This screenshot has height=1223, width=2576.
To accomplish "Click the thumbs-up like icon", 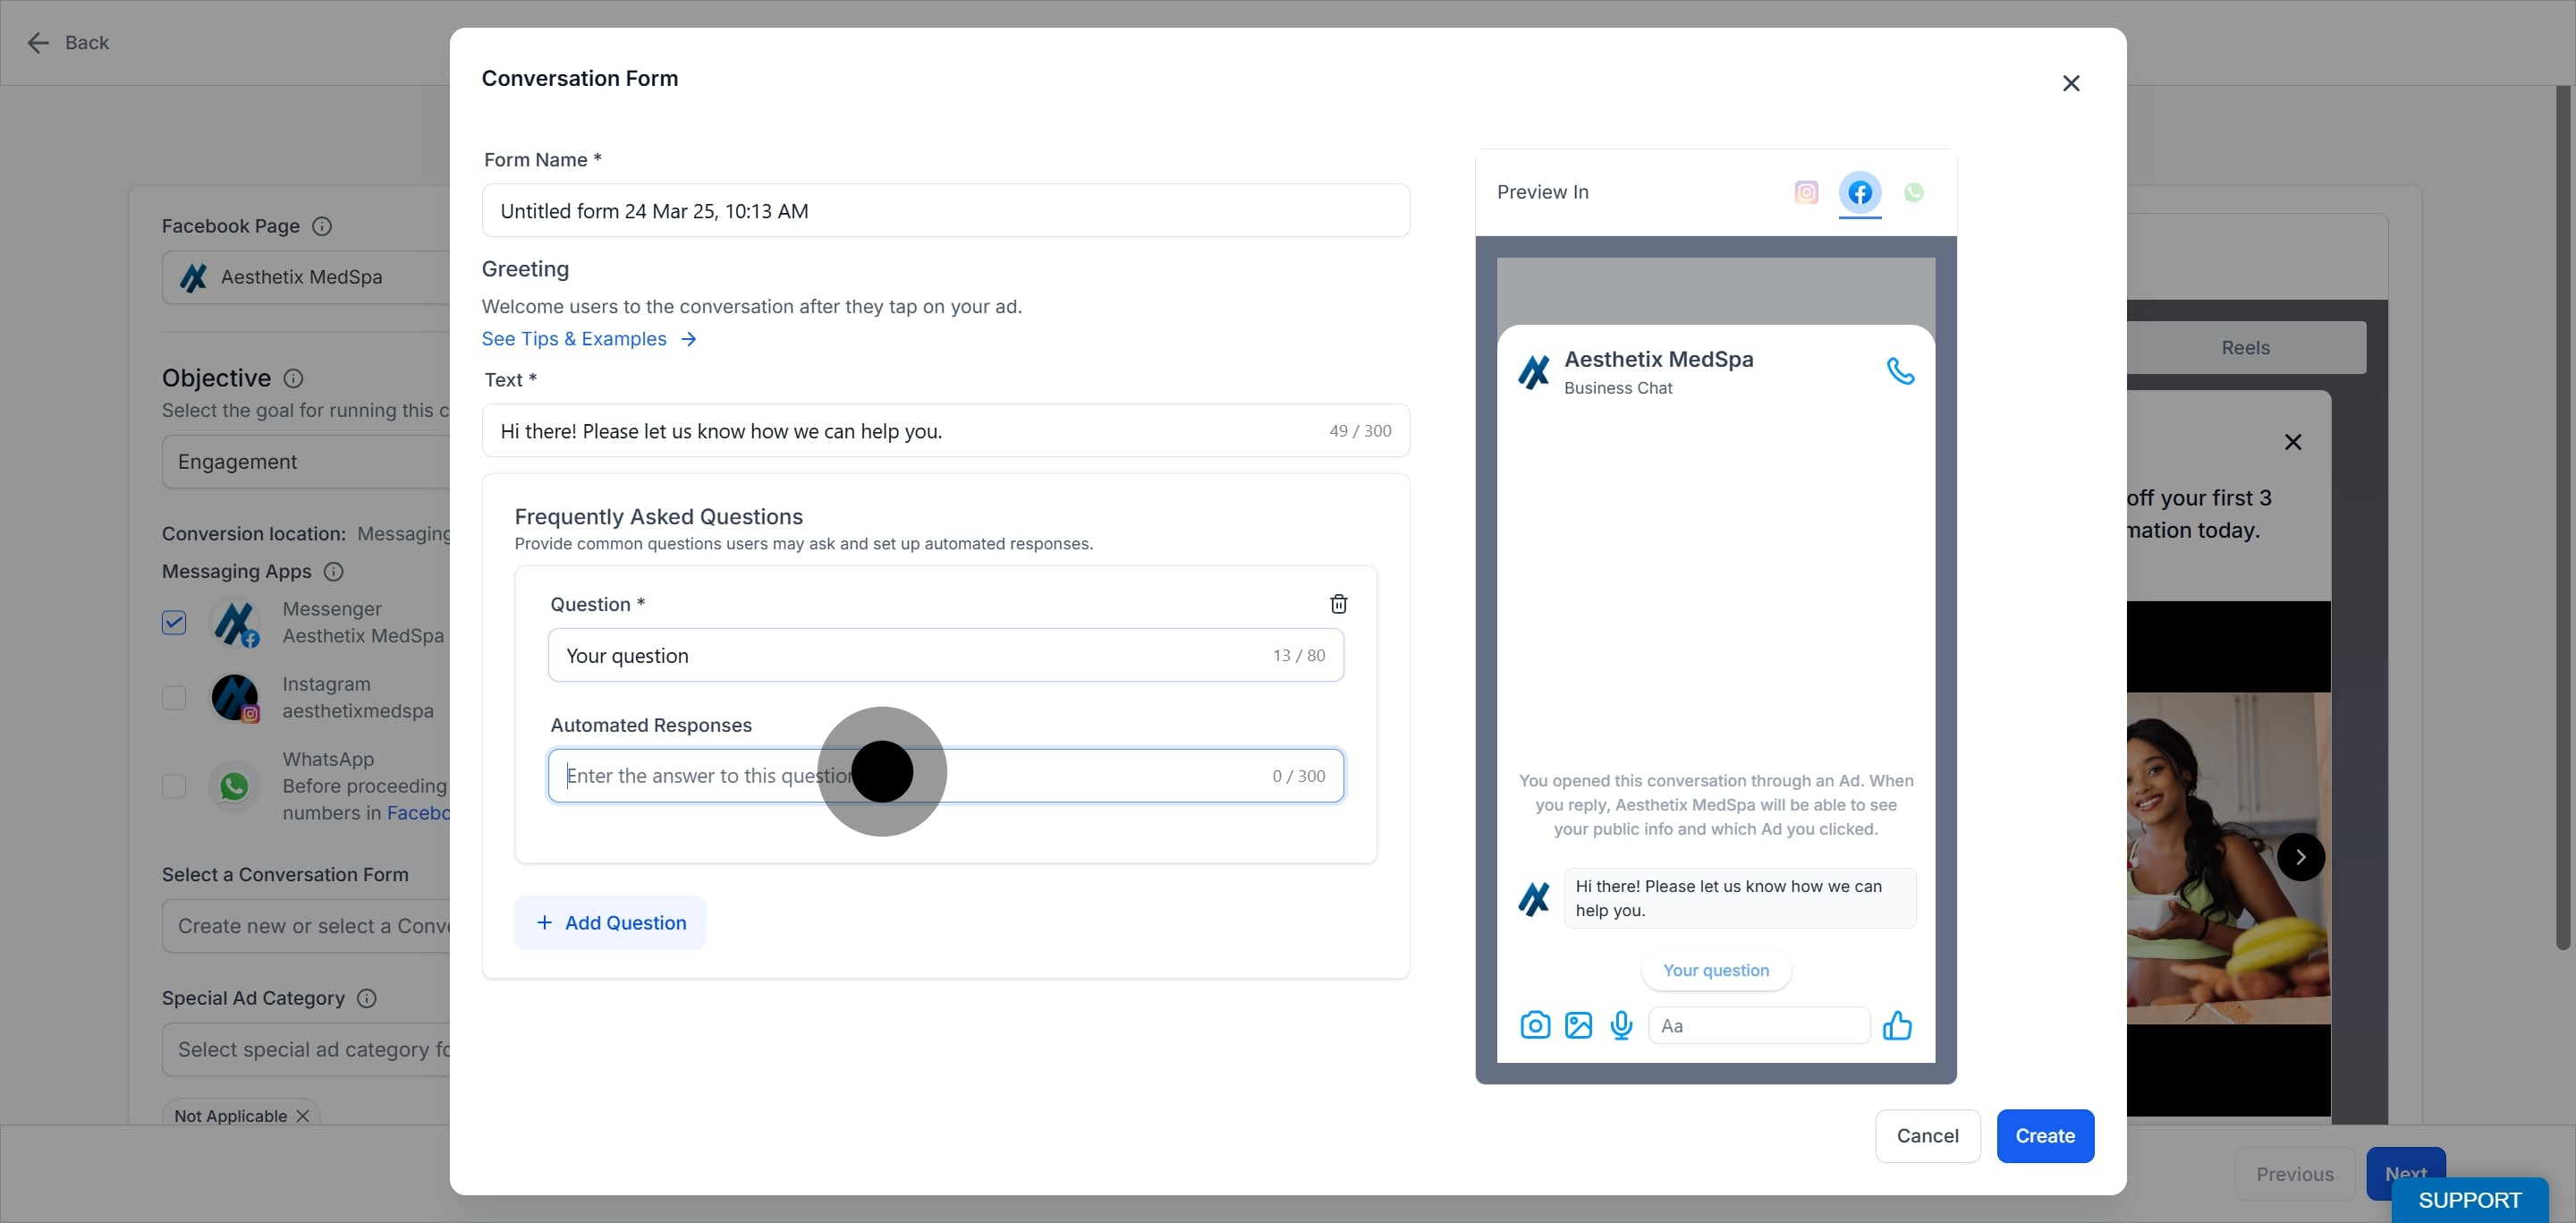I will (1897, 1025).
